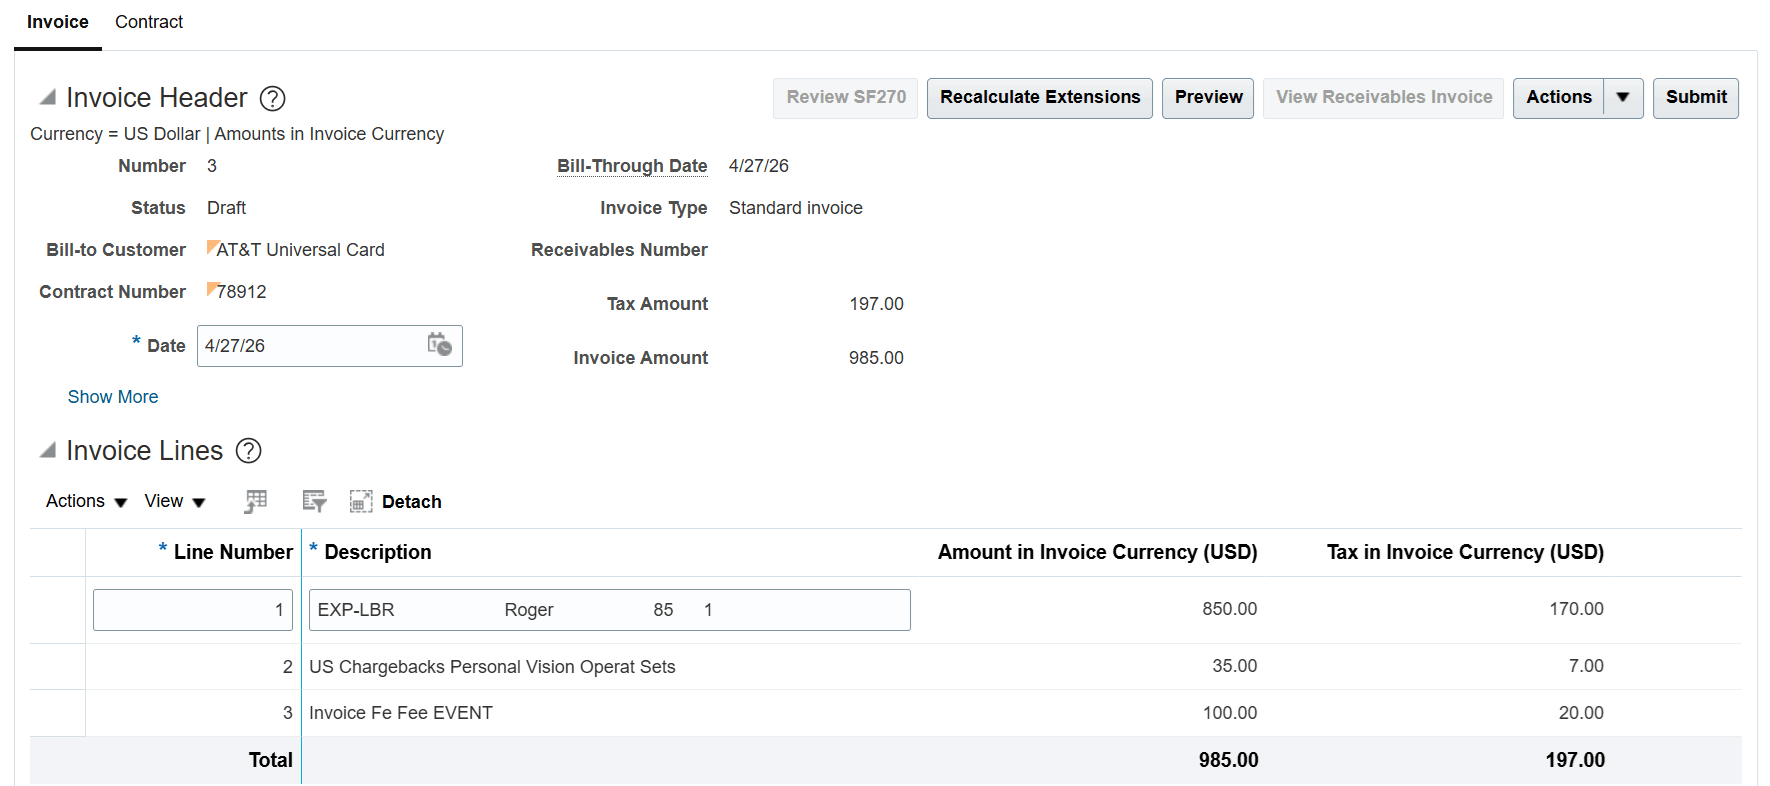Click the Detach table icon
The height and width of the screenshot is (786, 1770).
coord(361,502)
